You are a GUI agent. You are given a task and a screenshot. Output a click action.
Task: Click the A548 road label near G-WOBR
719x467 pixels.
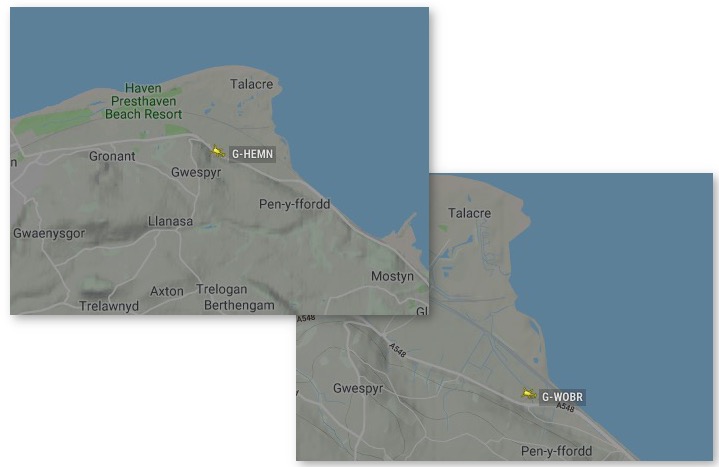point(565,407)
